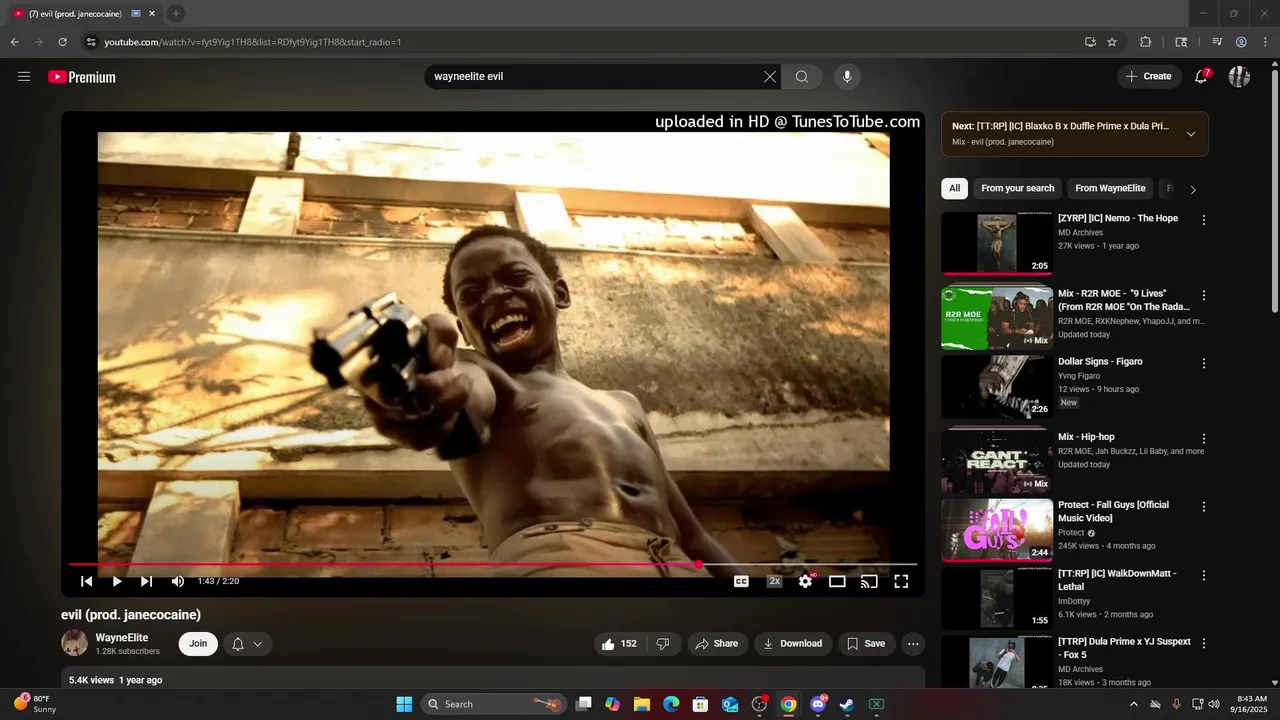The height and width of the screenshot is (720, 1280).
Task: Reload the YouTube page
Action: [x=62, y=42]
